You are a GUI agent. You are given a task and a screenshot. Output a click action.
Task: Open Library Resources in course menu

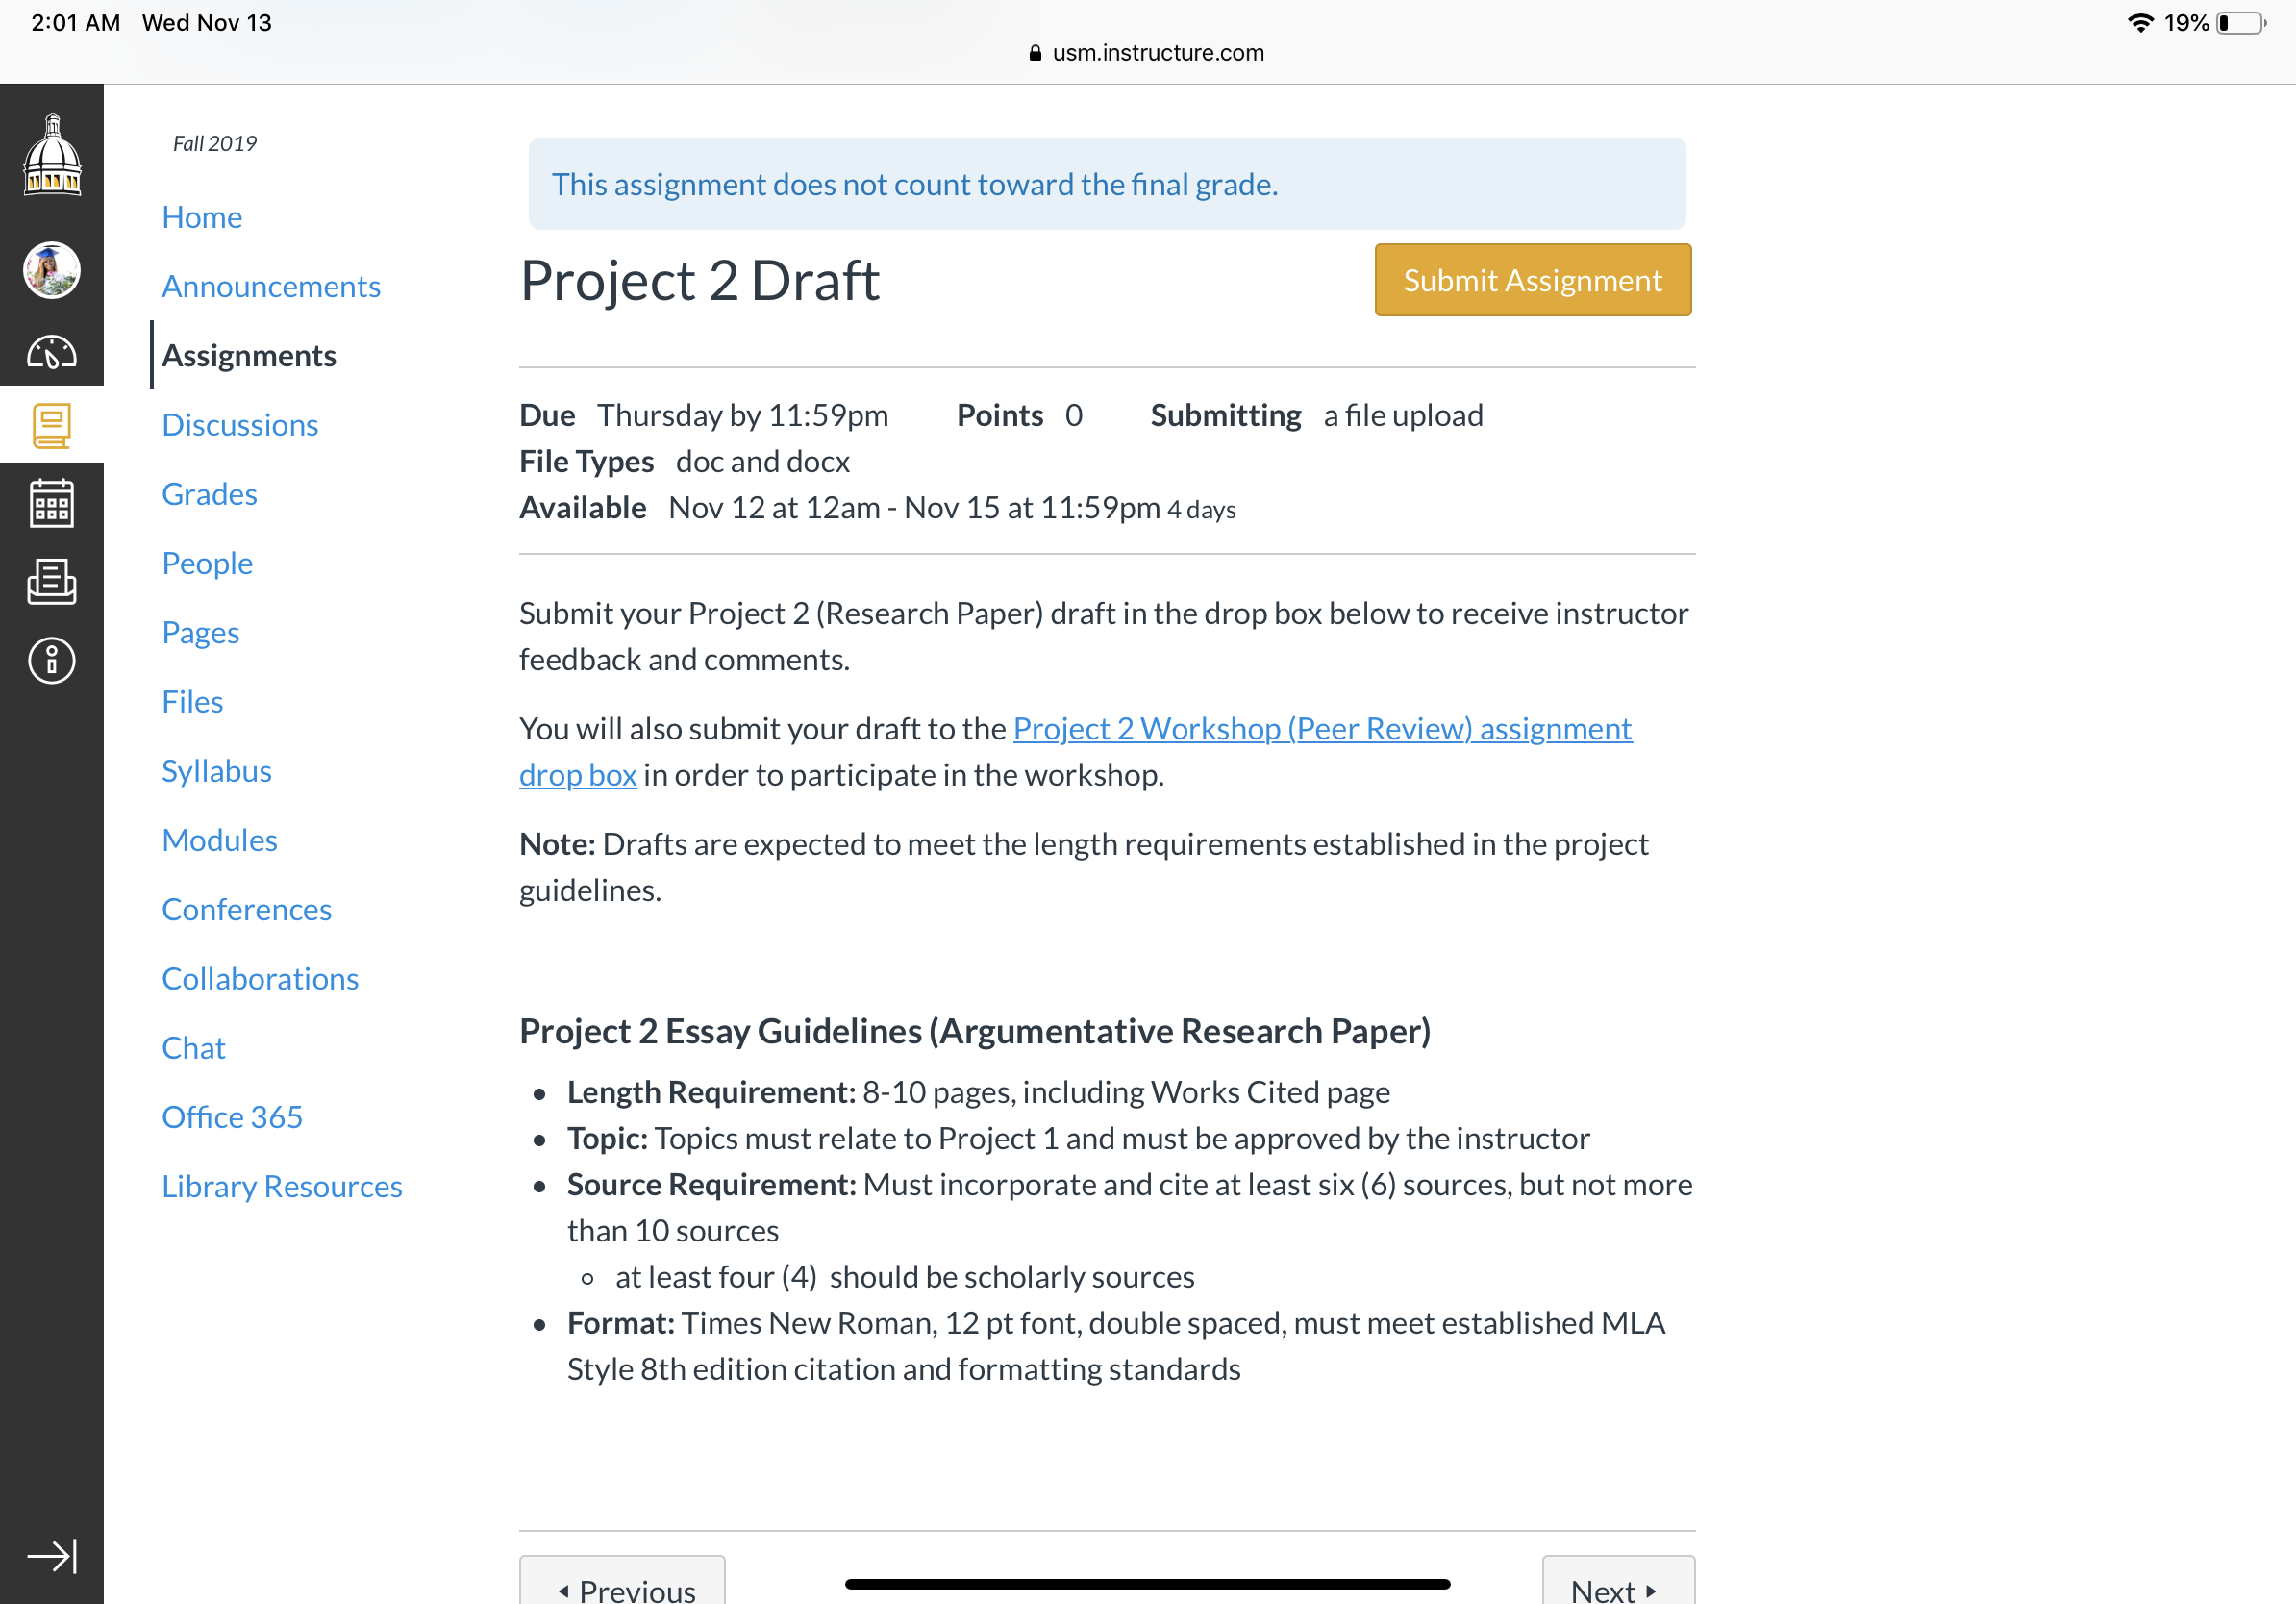coord(282,1186)
